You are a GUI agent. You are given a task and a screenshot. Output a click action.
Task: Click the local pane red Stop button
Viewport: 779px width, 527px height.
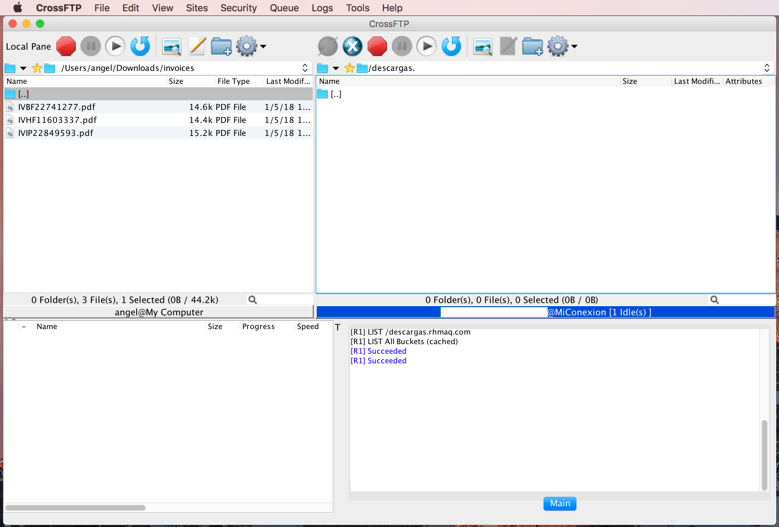66,46
